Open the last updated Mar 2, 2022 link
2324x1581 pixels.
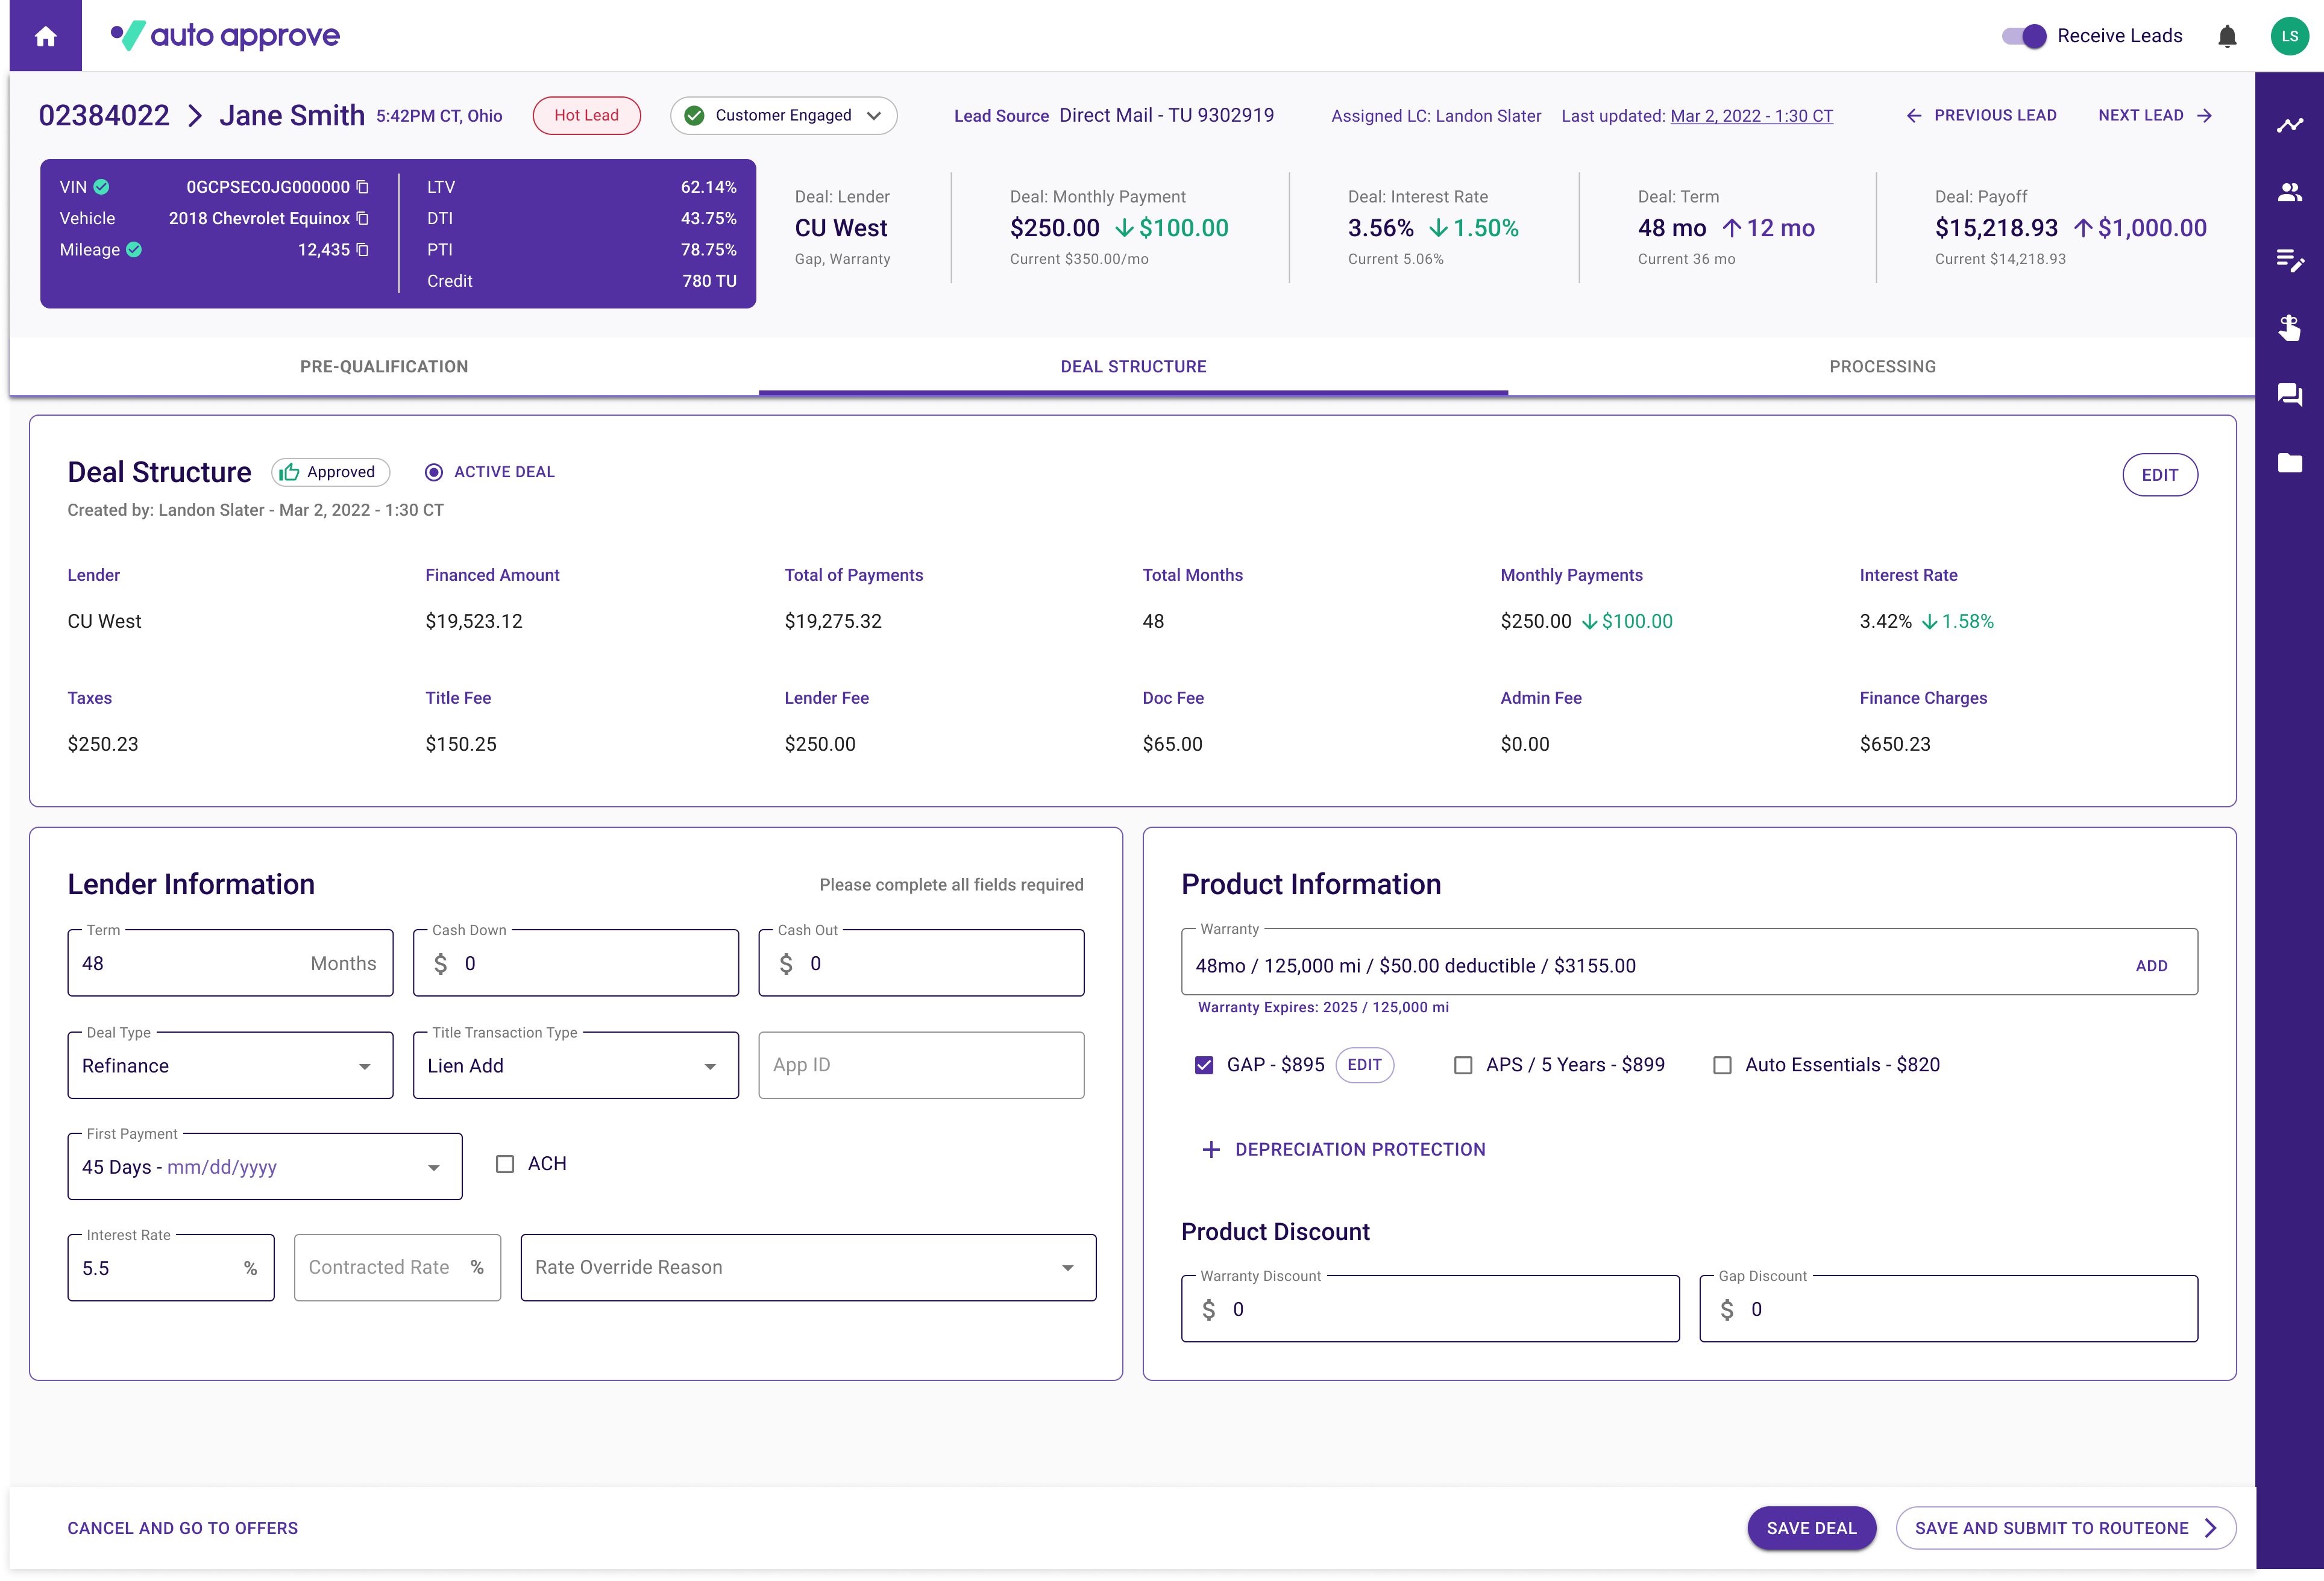pyautogui.click(x=1751, y=116)
